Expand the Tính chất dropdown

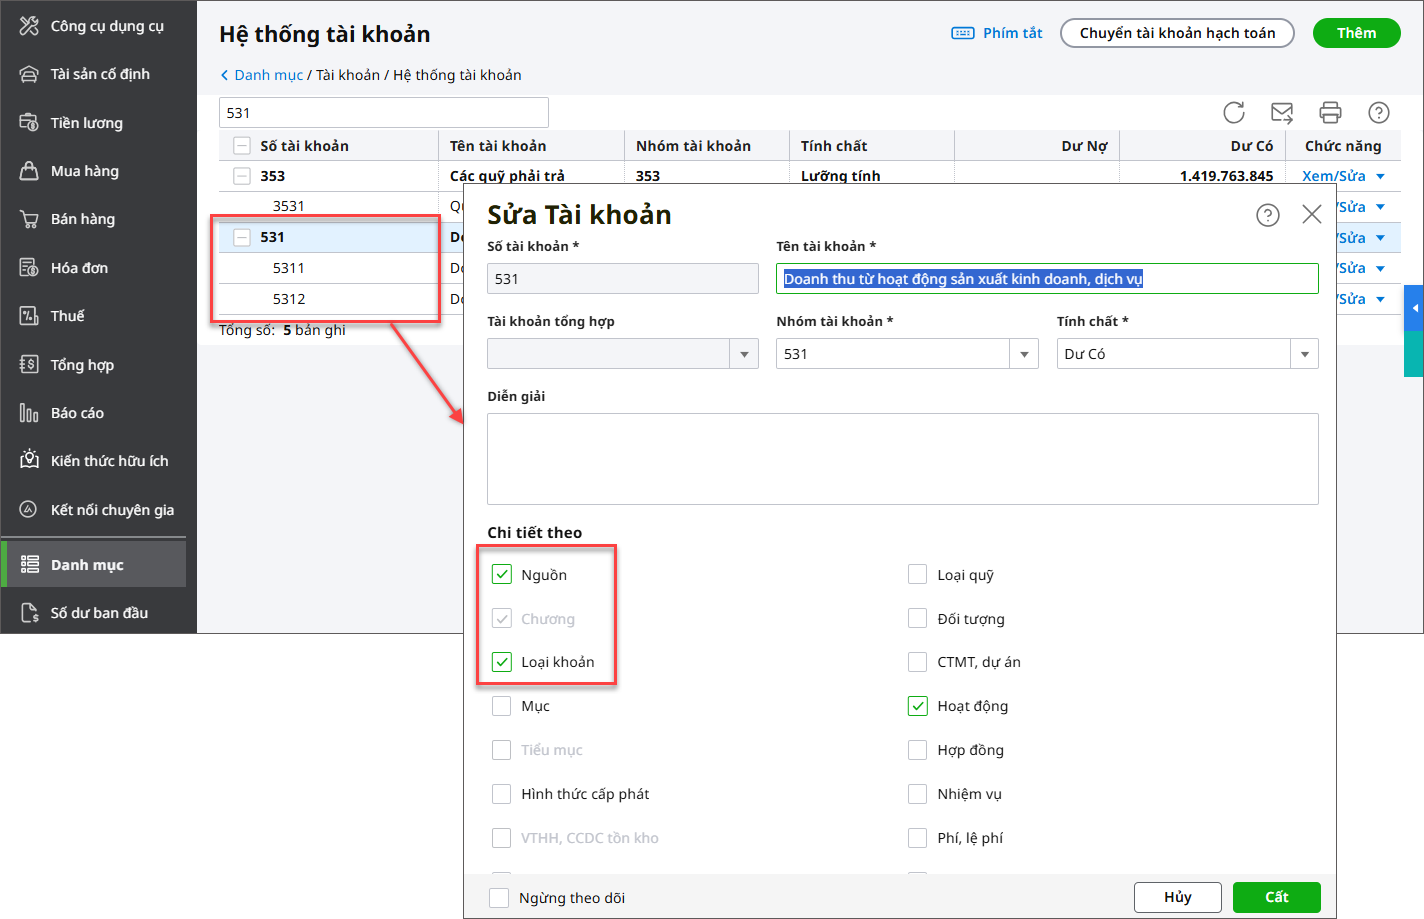point(1304,354)
